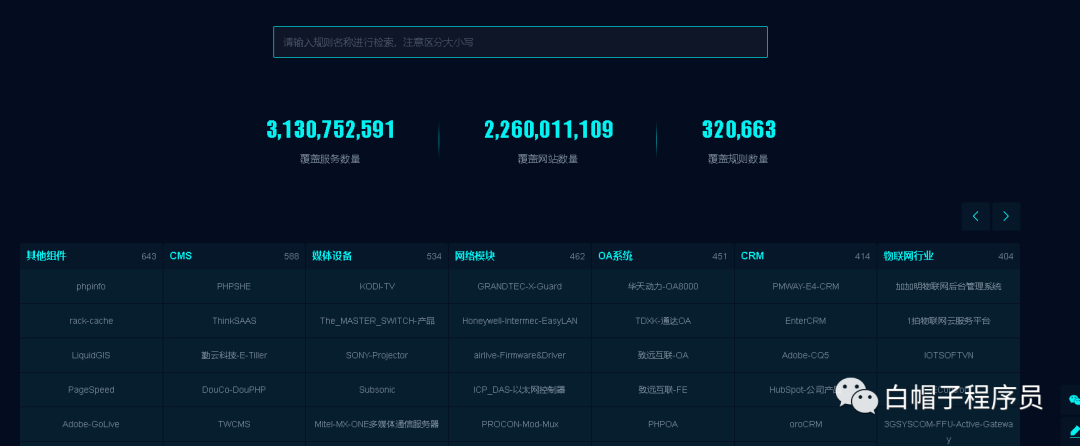This screenshot has height=446, width=1080.
Task: Click the 2,260,011,109 website count
Action: pyautogui.click(x=548, y=129)
